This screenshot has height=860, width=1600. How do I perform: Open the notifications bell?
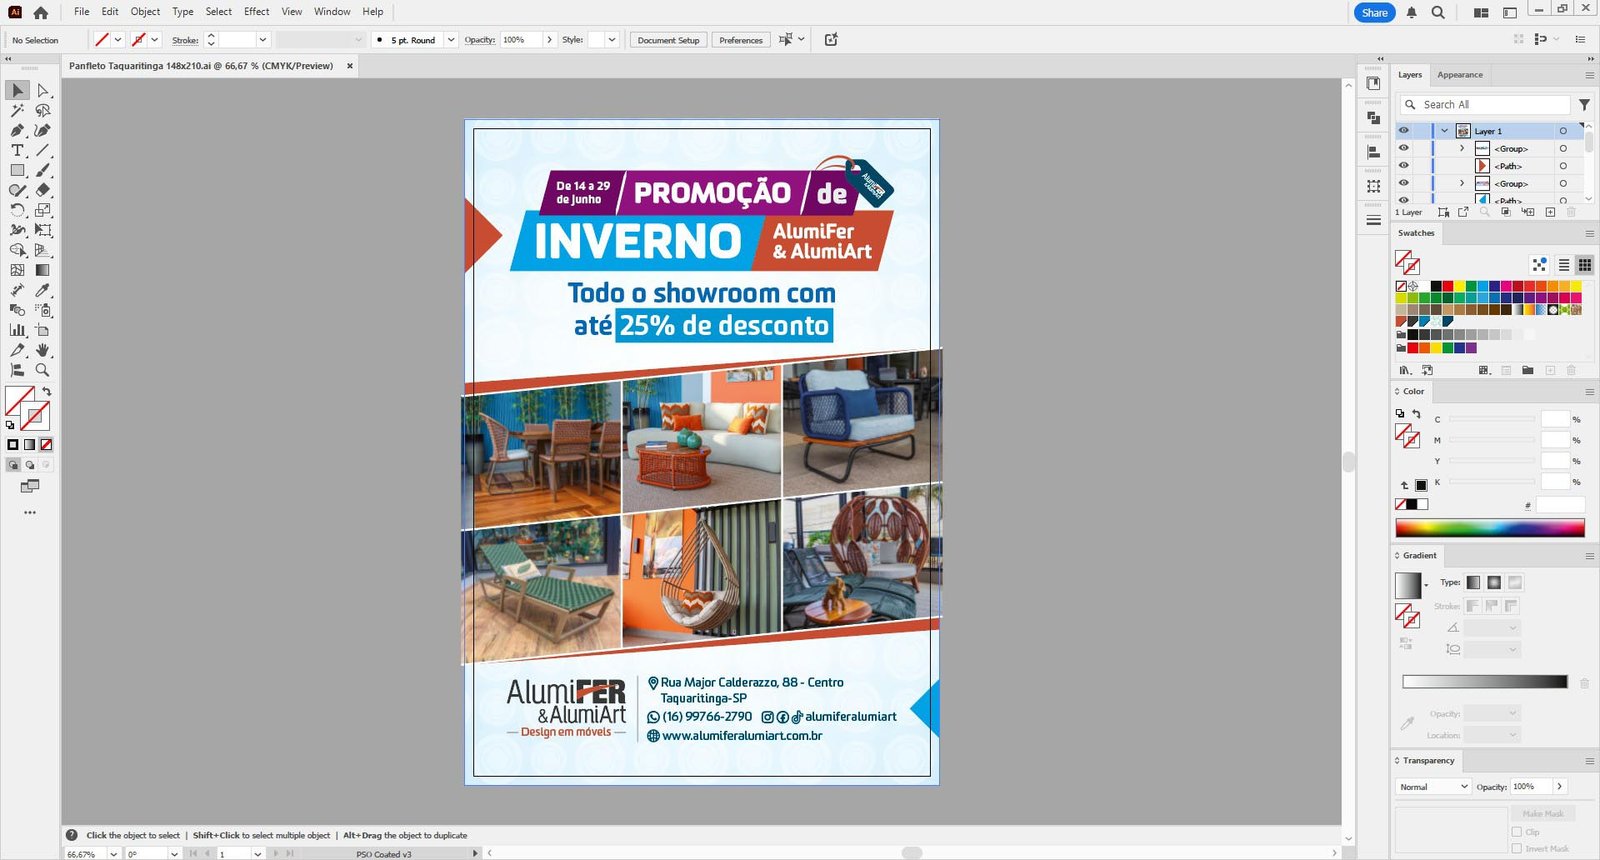coord(1411,13)
